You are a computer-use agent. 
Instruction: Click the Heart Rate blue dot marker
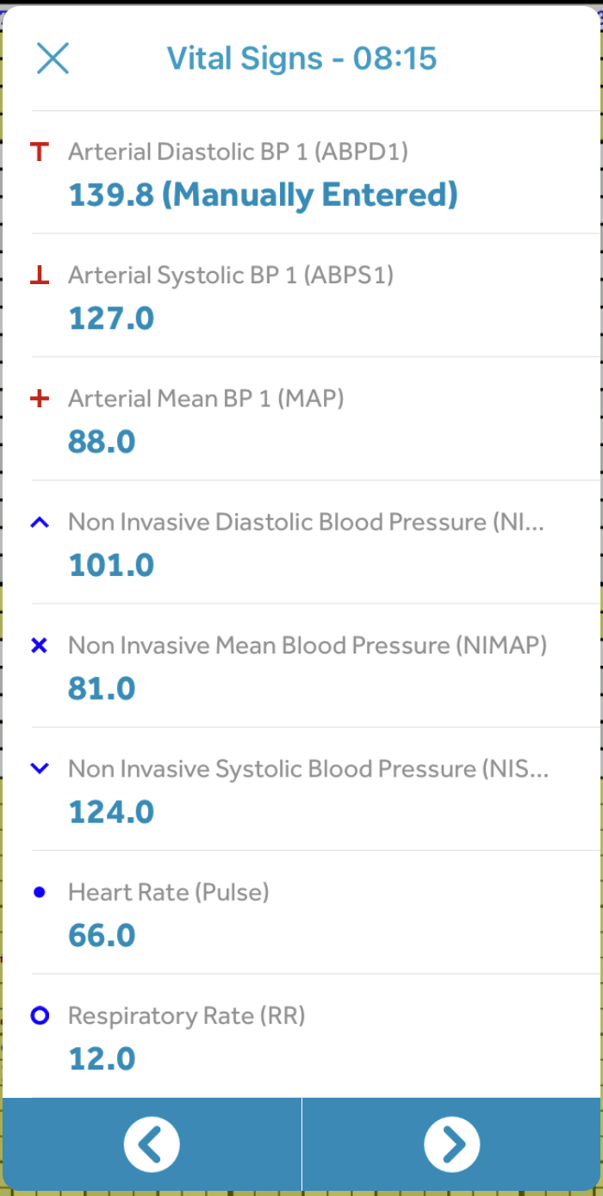pos(40,892)
